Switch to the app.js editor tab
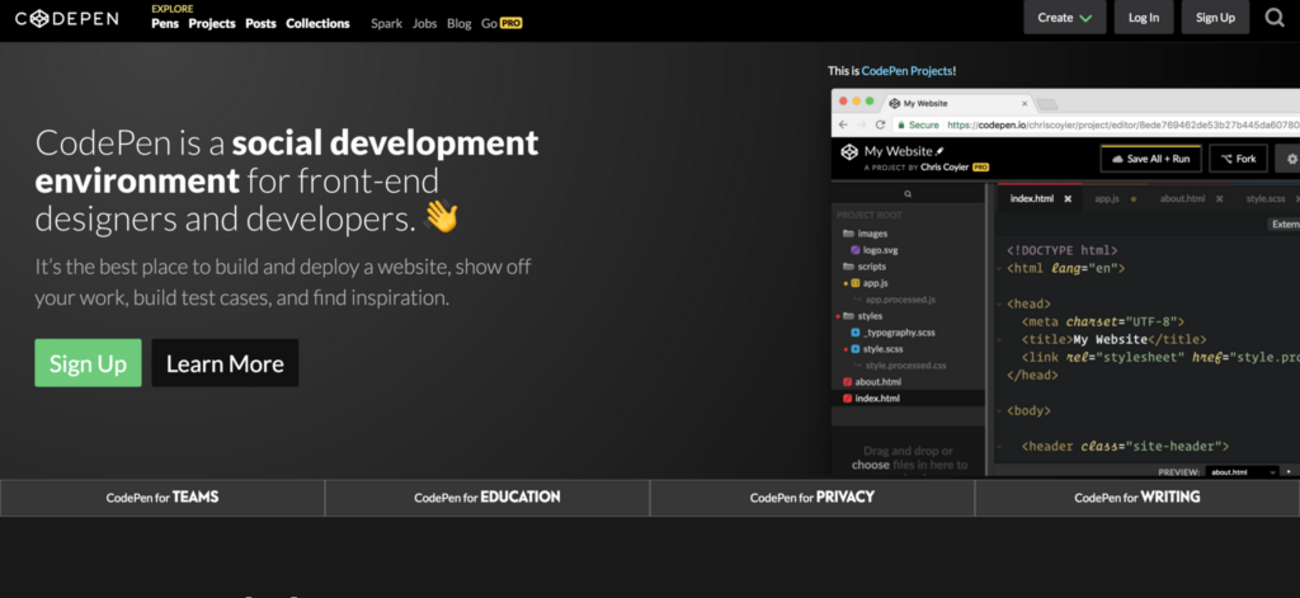1300x598 pixels. pos(1107,199)
